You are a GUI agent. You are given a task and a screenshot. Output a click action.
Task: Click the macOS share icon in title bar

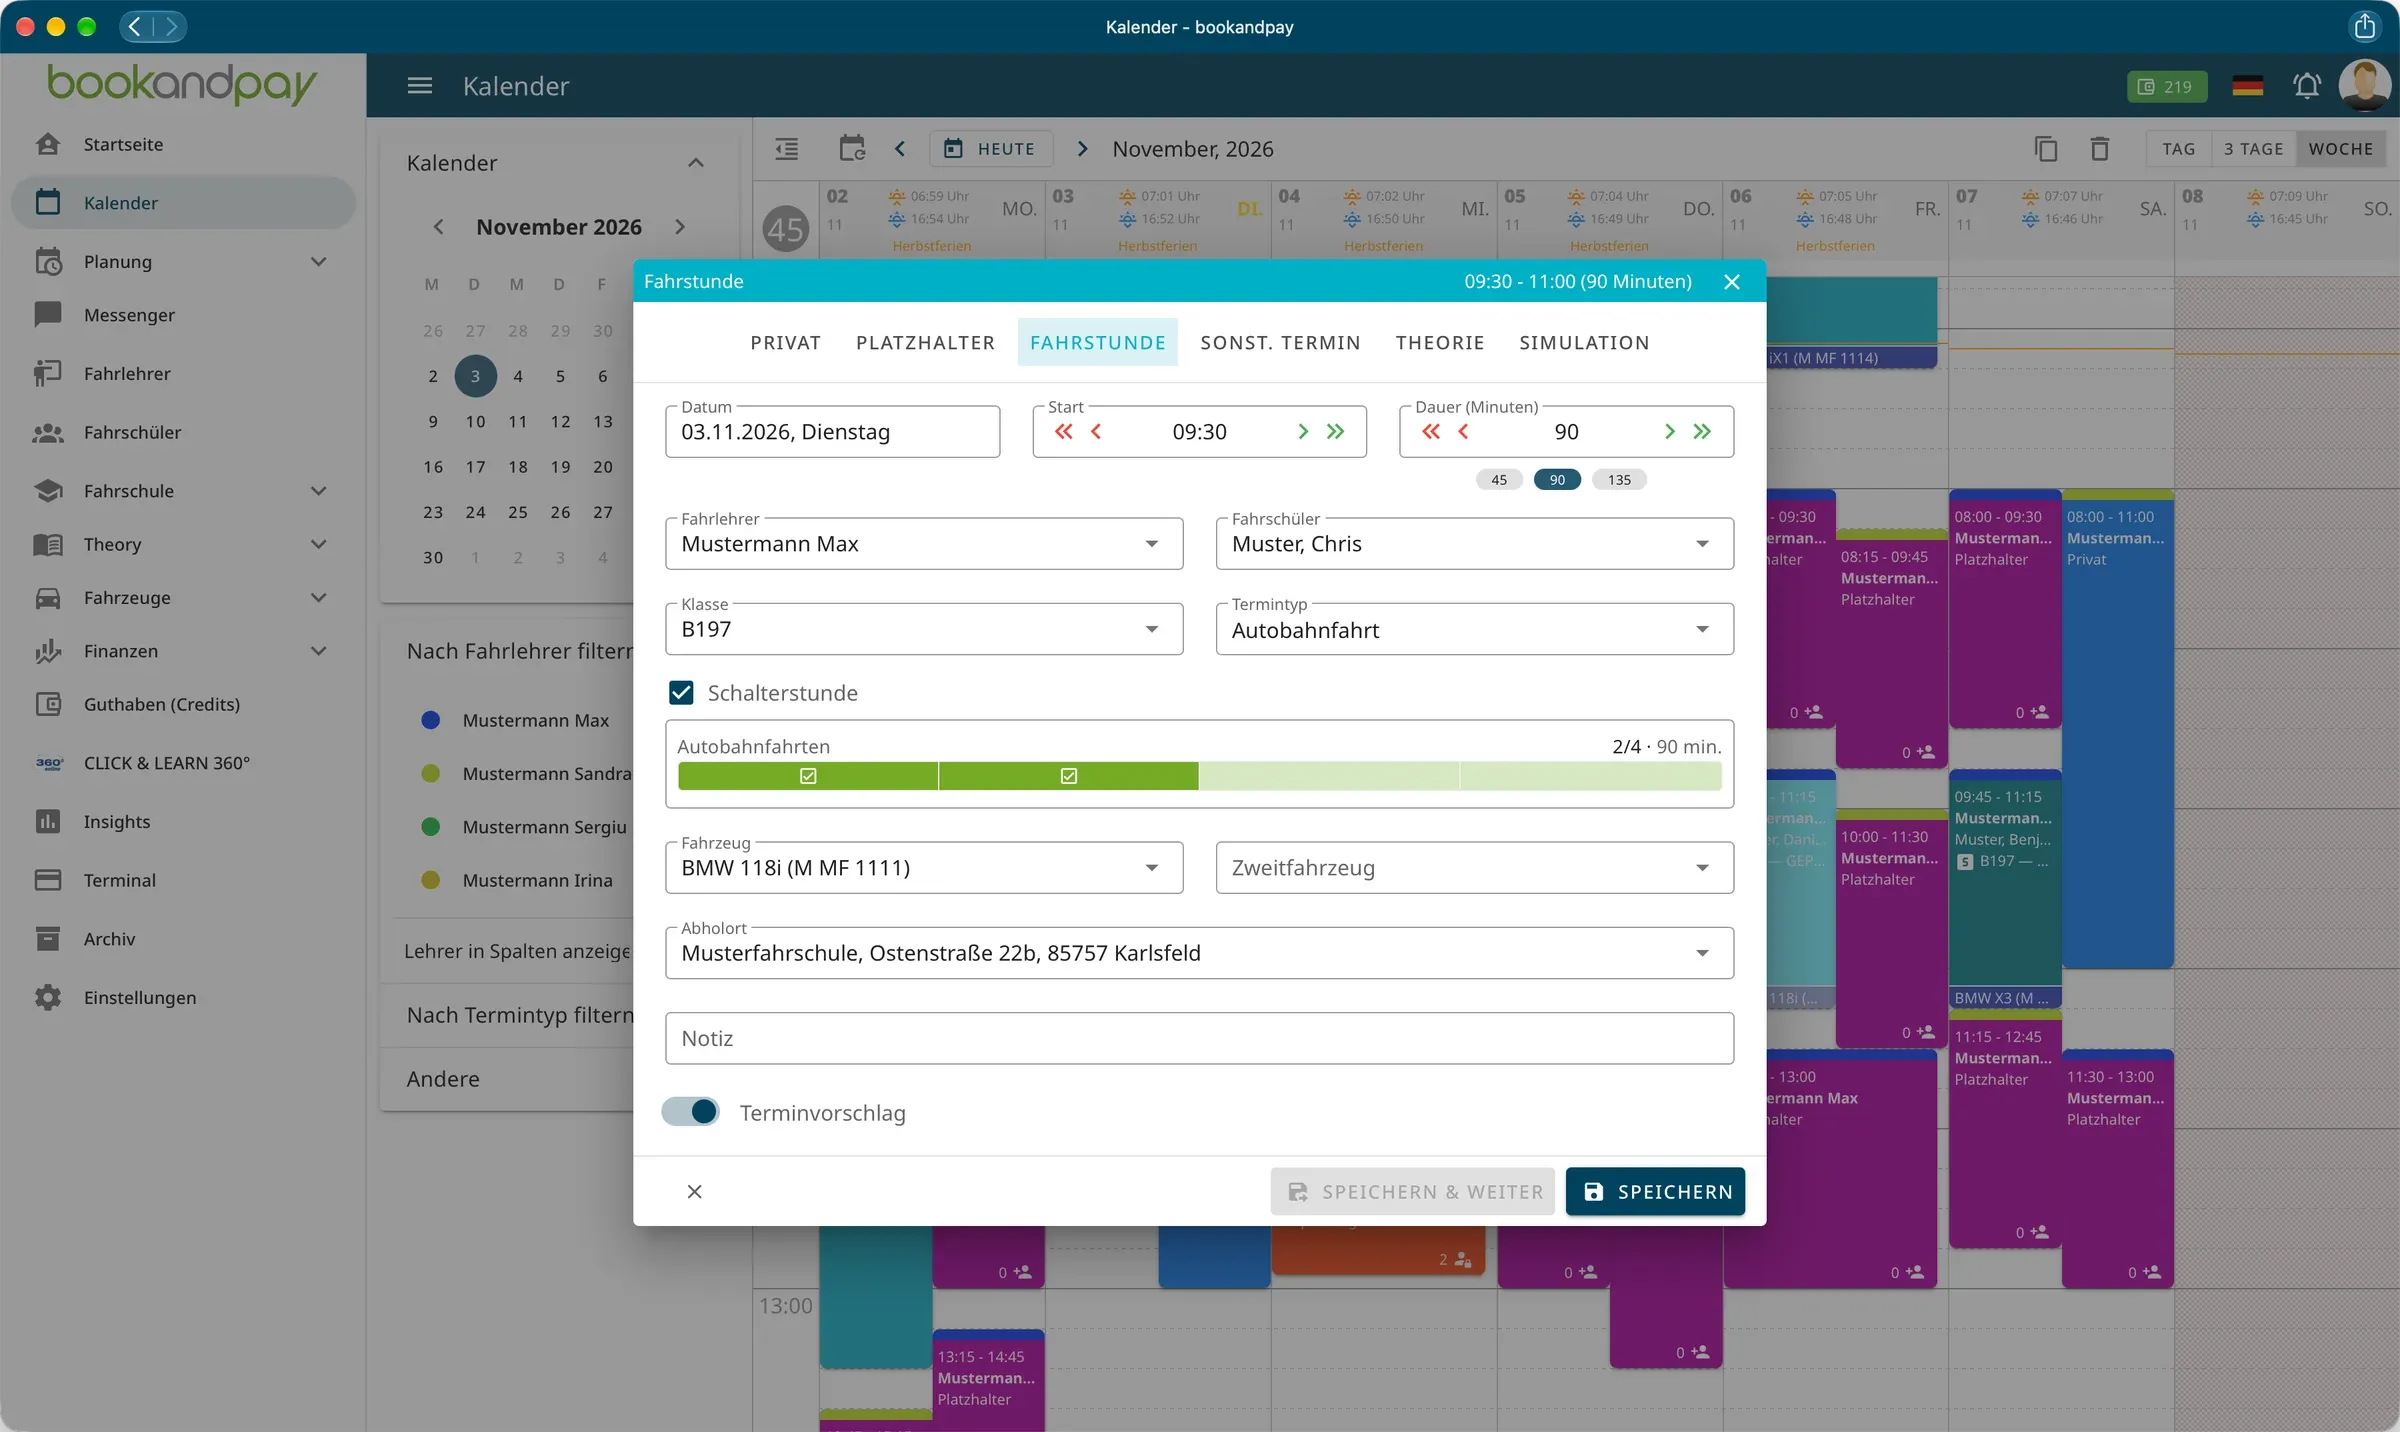[x=2365, y=26]
